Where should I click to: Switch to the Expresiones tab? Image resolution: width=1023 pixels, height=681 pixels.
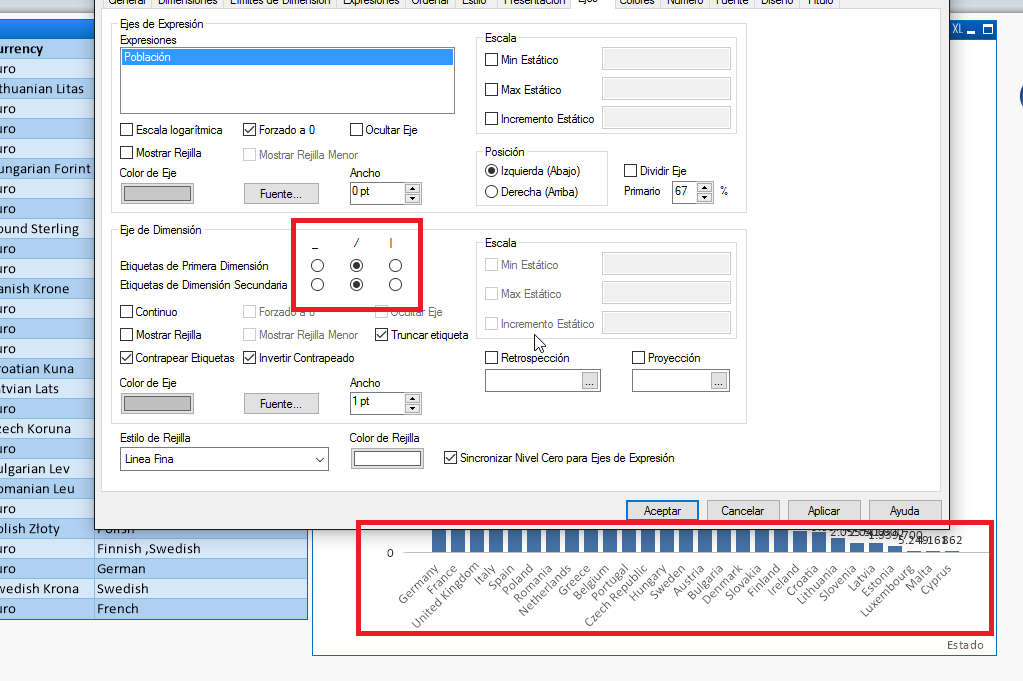point(371,3)
